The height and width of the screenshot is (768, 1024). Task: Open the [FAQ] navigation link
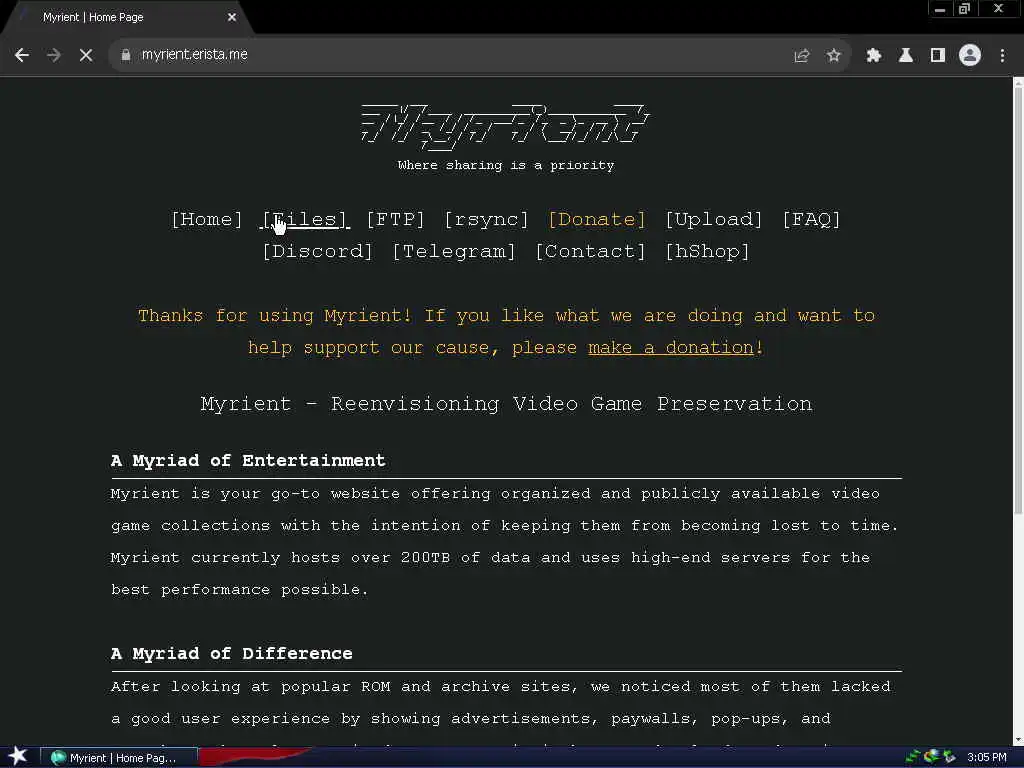[811, 219]
